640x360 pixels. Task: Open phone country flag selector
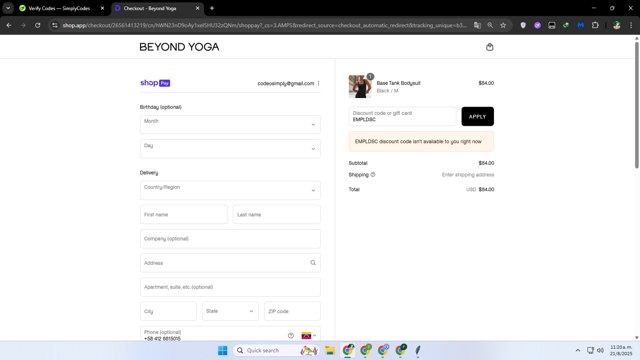click(x=309, y=336)
